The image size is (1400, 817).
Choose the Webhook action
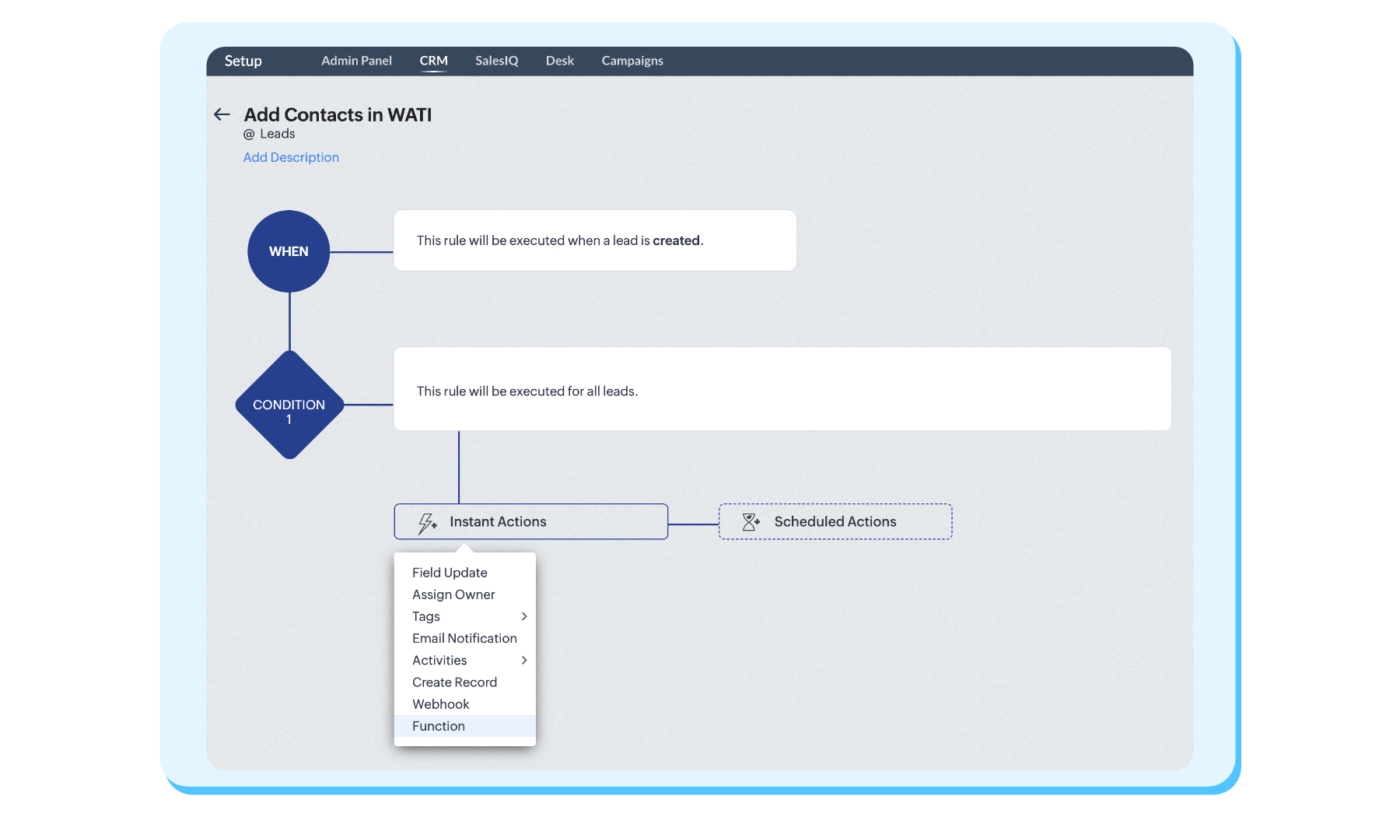click(x=440, y=704)
